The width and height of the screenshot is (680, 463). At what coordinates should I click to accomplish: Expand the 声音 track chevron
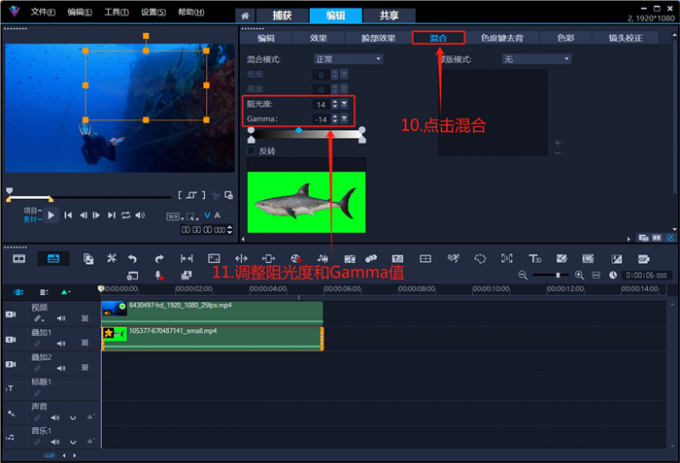click(73, 418)
